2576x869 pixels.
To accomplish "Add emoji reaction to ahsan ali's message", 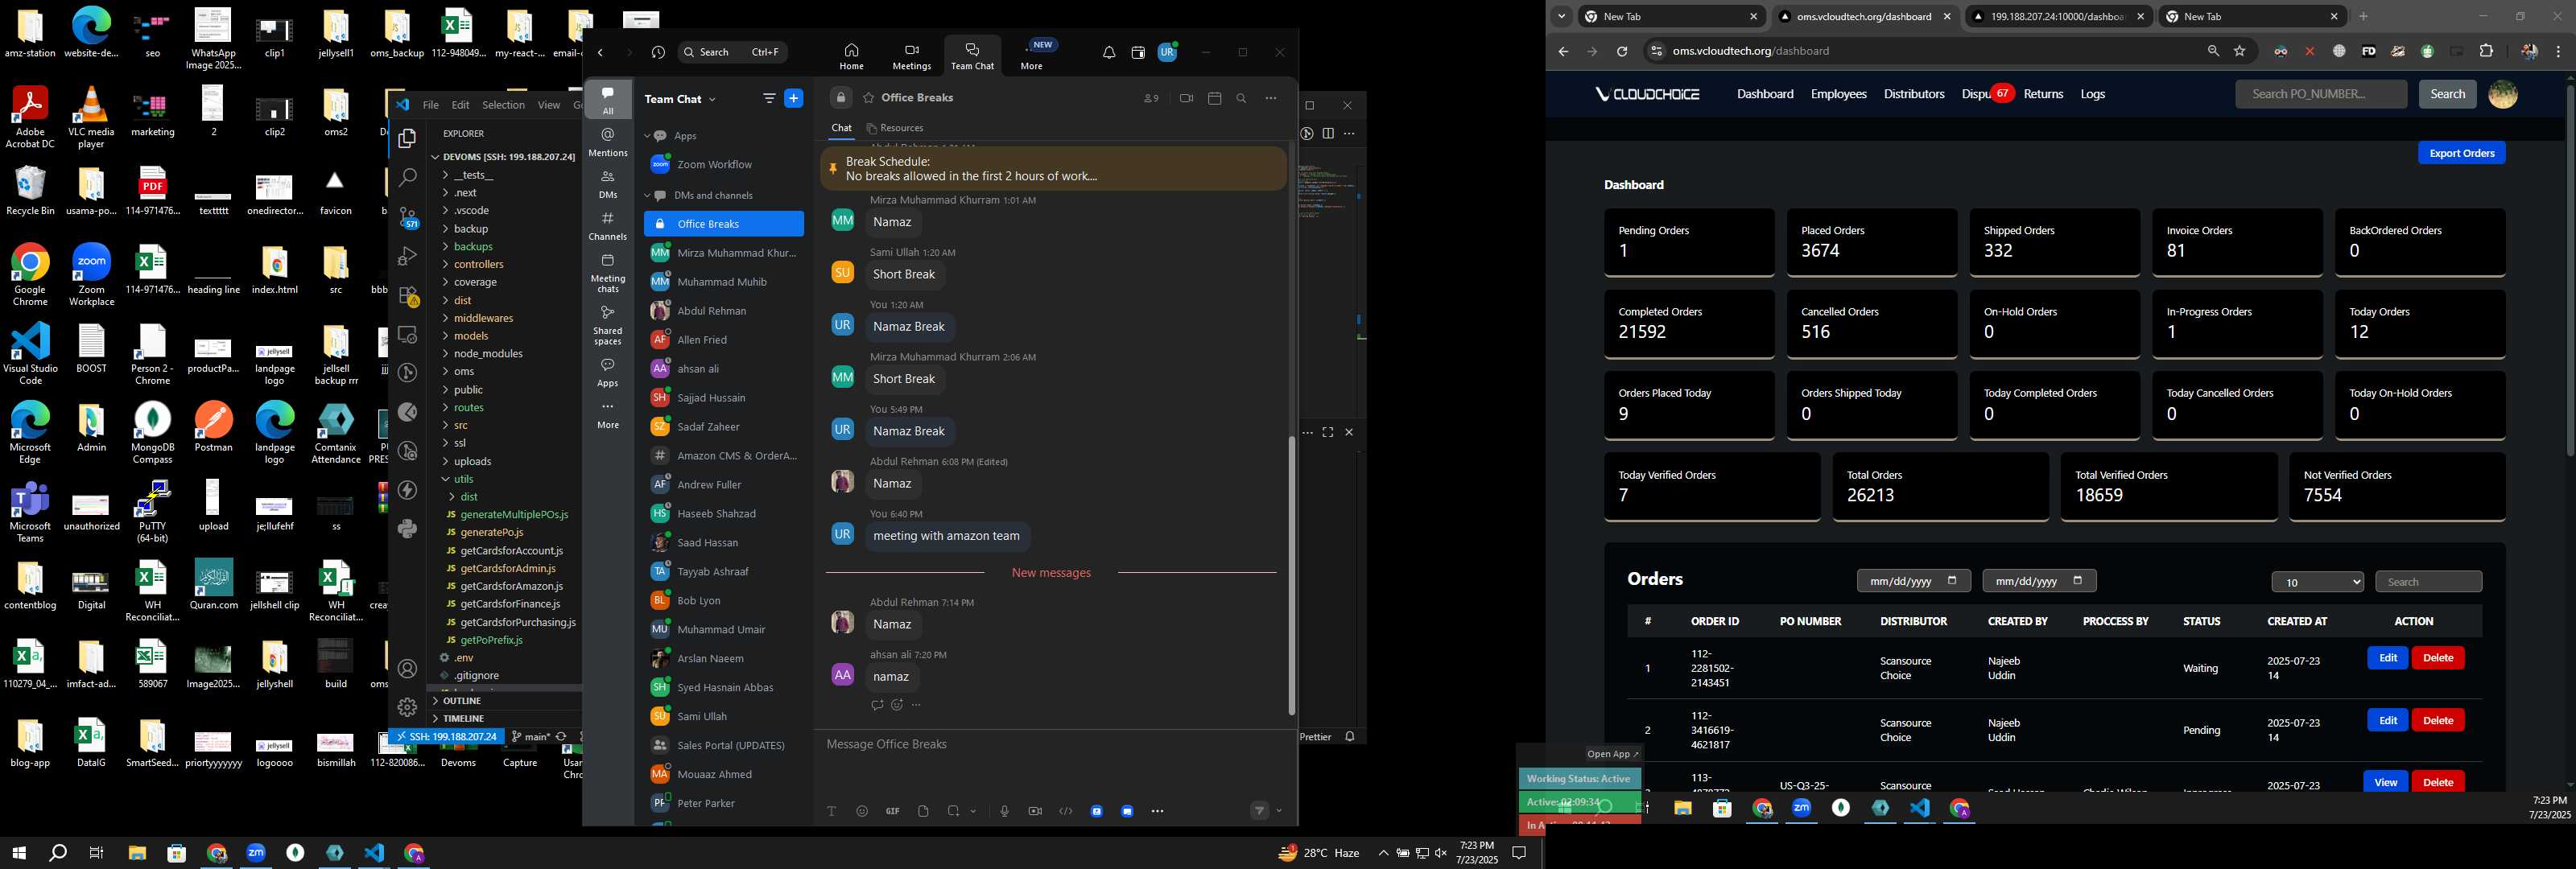I will [897, 705].
